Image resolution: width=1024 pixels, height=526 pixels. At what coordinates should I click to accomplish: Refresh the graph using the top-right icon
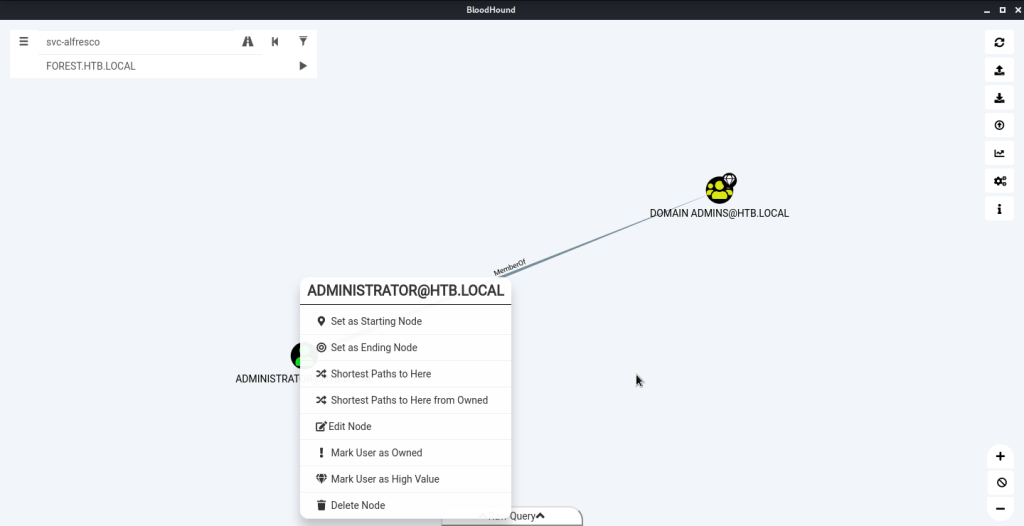click(x=999, y=42)
